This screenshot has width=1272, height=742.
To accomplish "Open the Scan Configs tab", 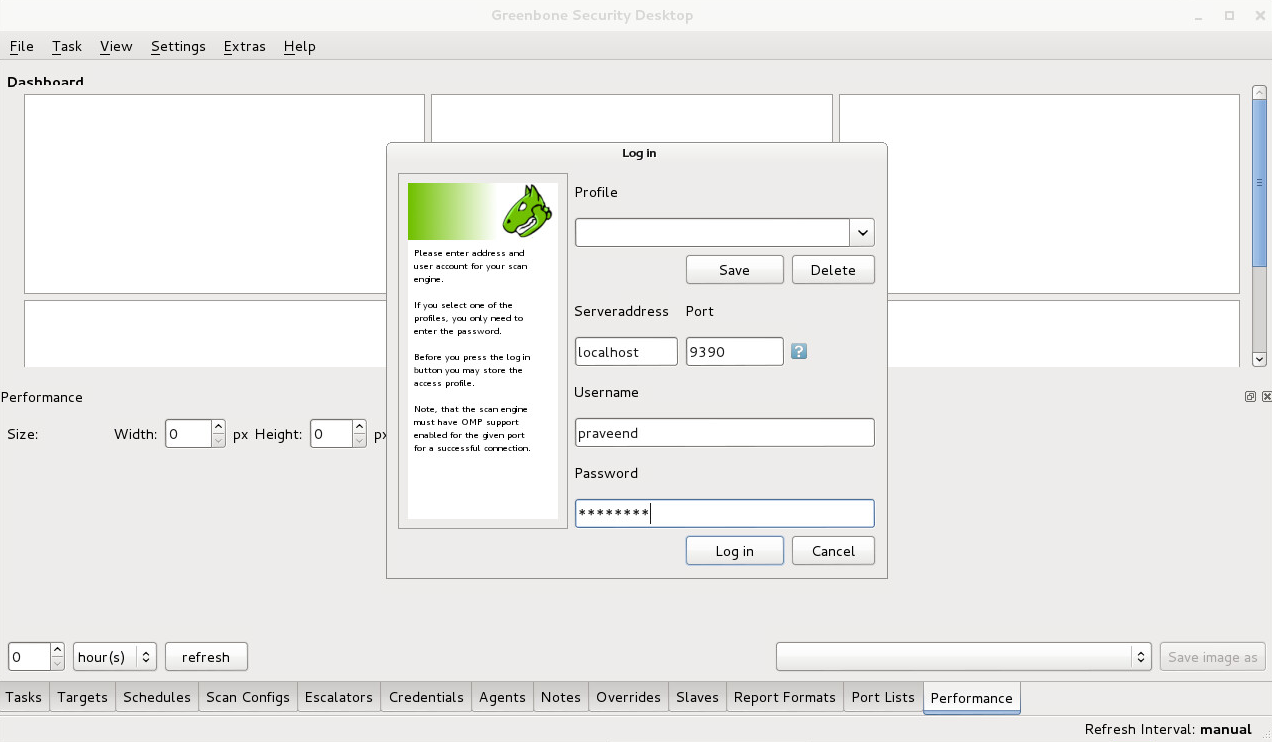I will pos(247,697).
